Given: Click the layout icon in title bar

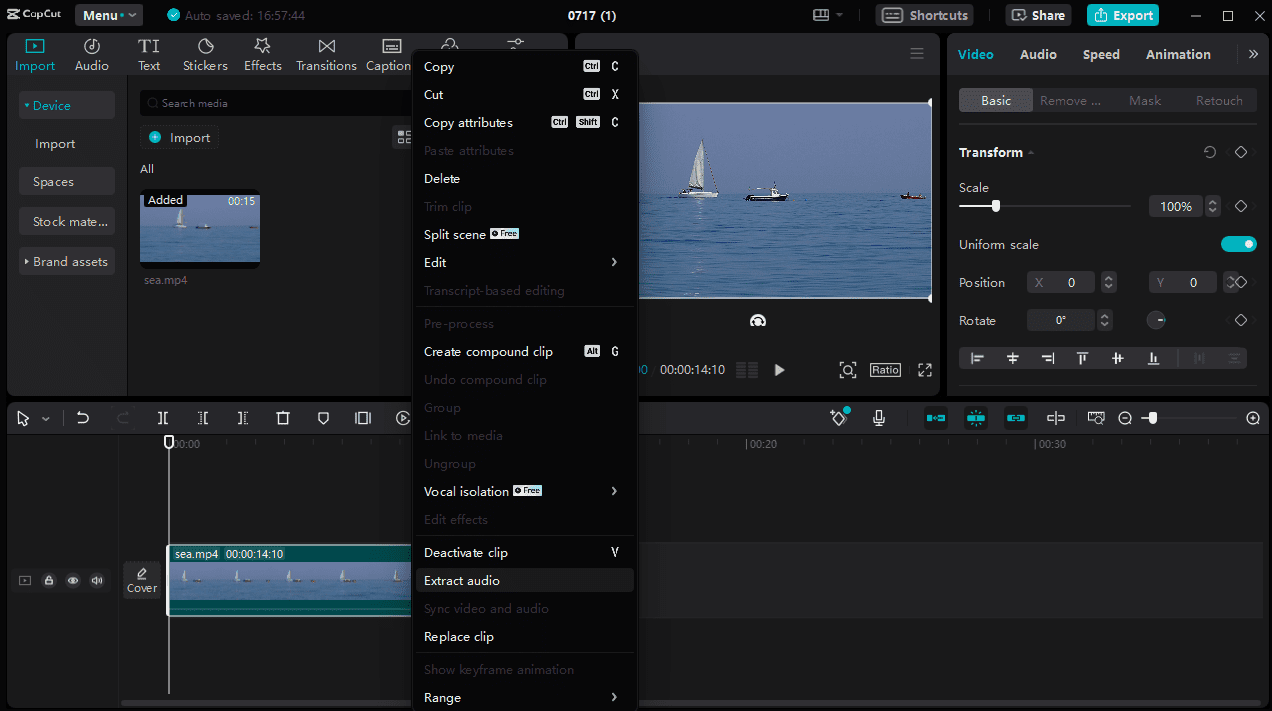Looking at the screenshot, I should [821, 15].
